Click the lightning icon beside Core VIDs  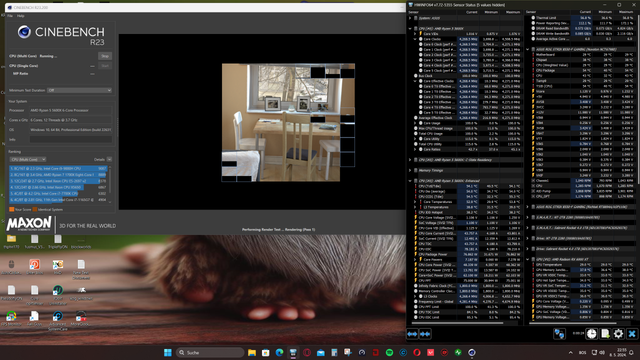(421, 34)
